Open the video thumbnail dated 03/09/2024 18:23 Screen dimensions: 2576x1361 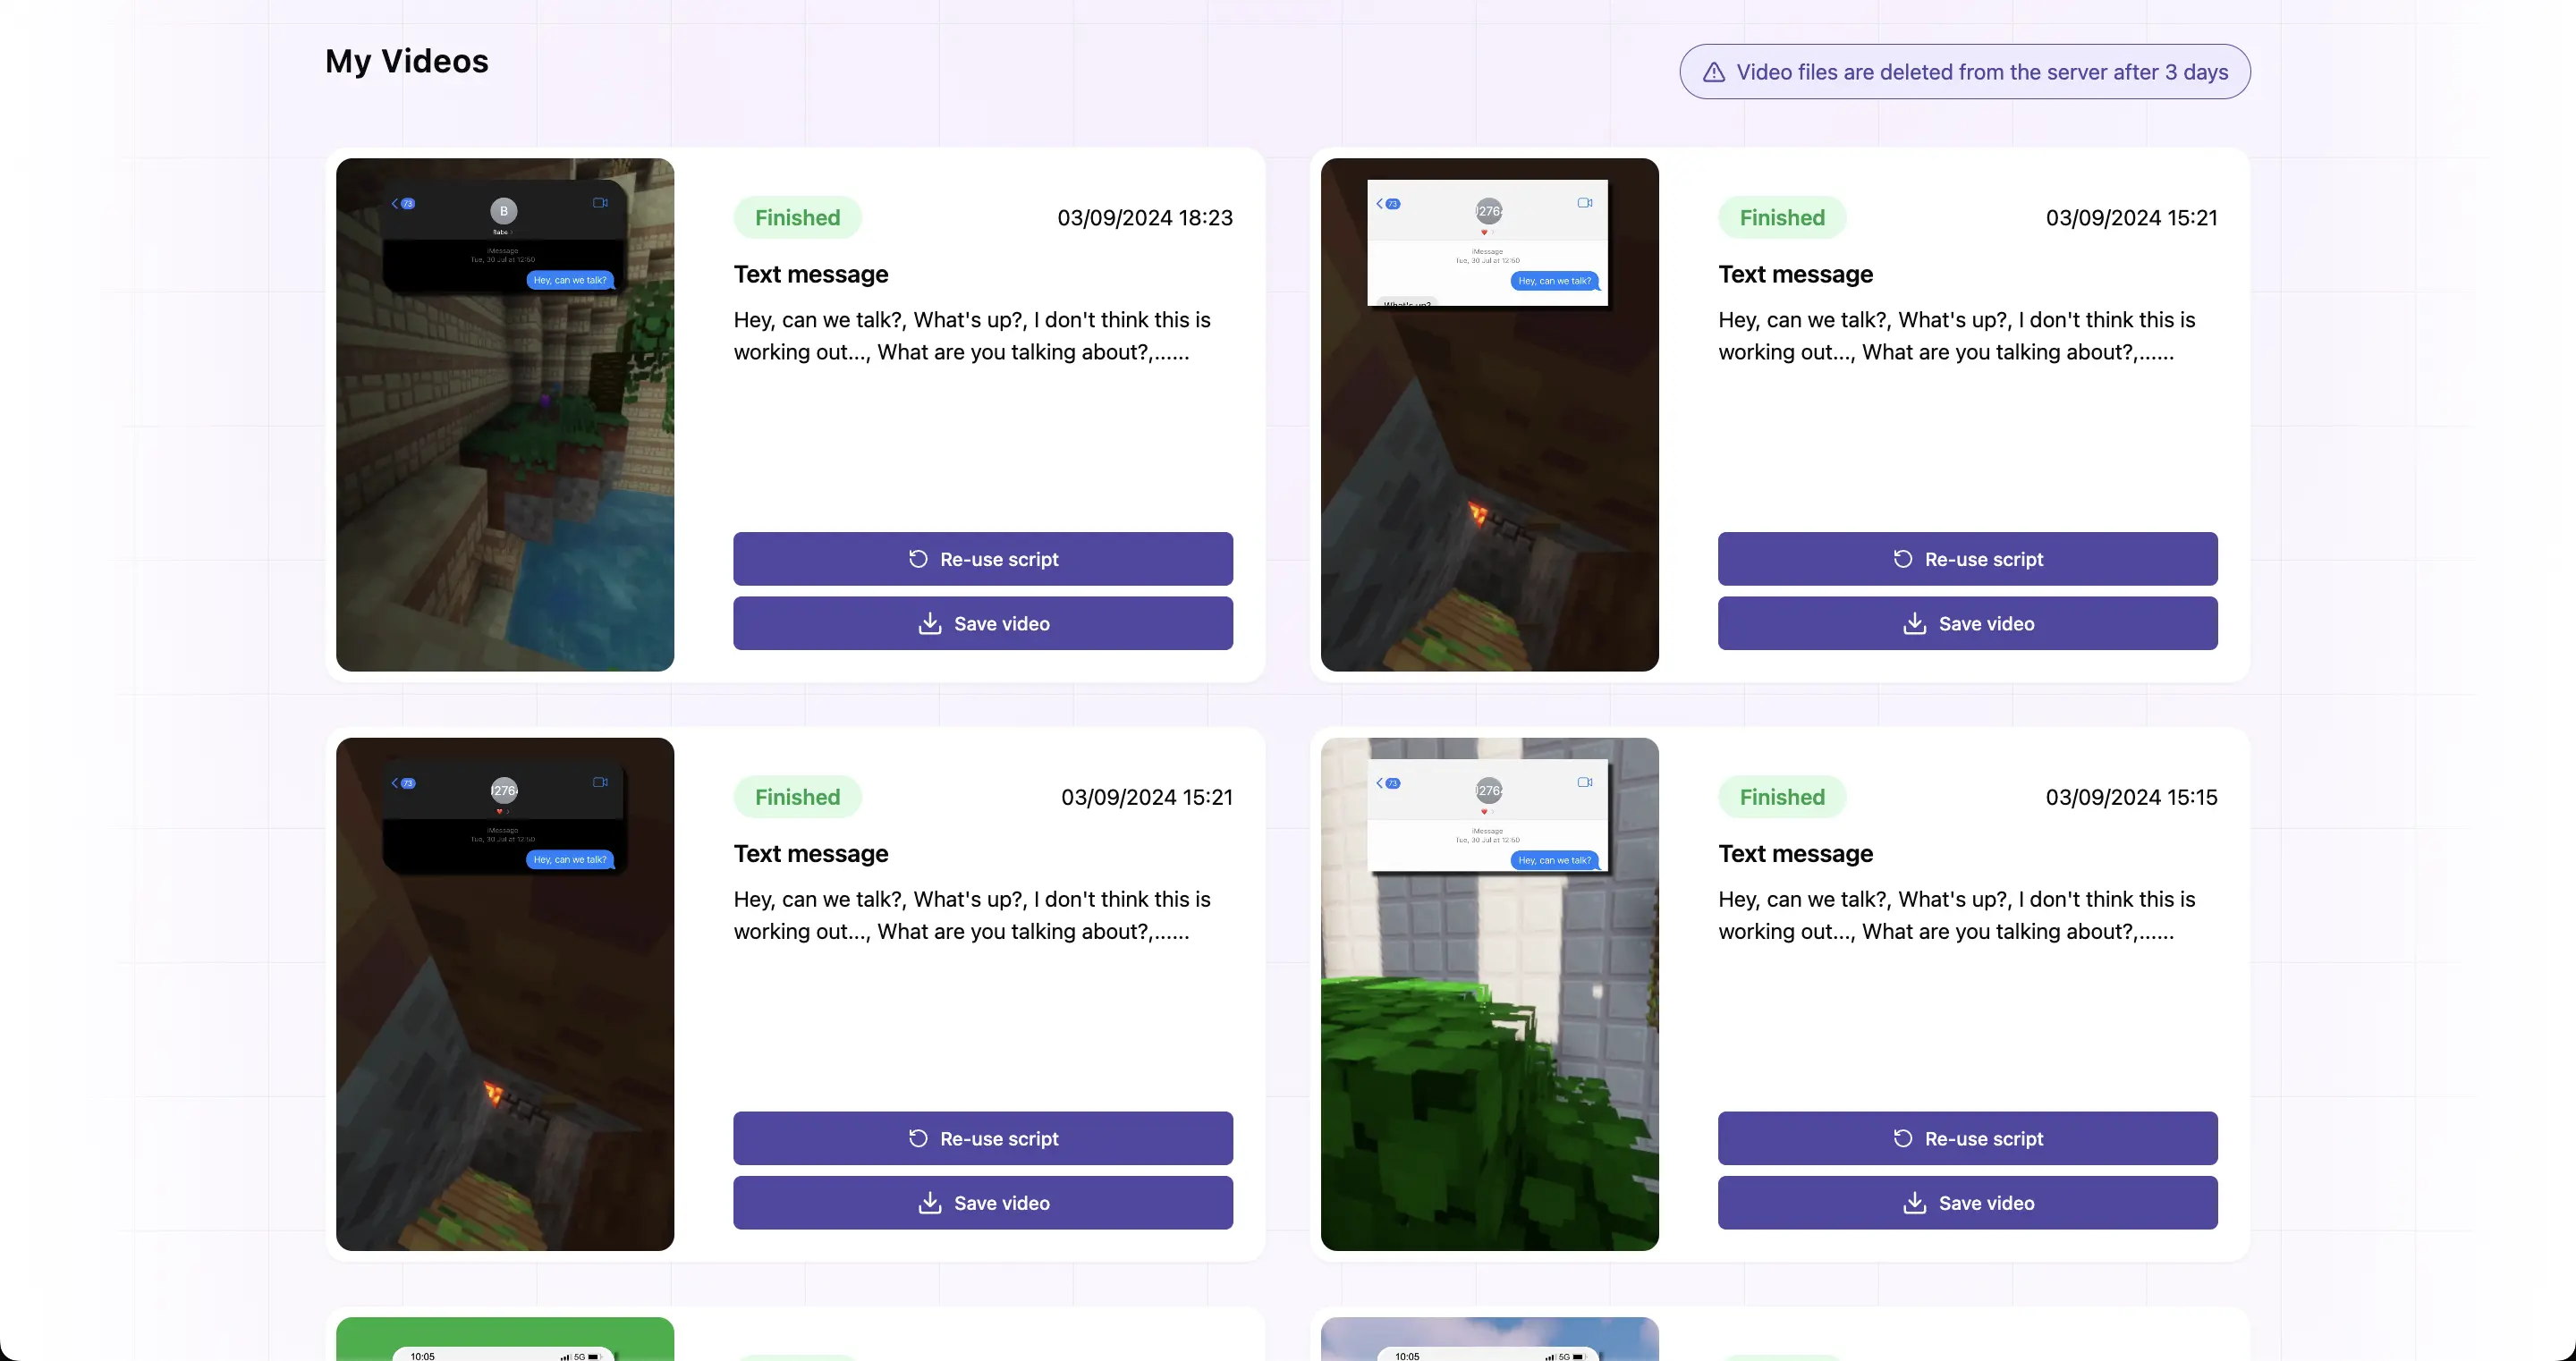pyautogui.click(x=505, y=414)
